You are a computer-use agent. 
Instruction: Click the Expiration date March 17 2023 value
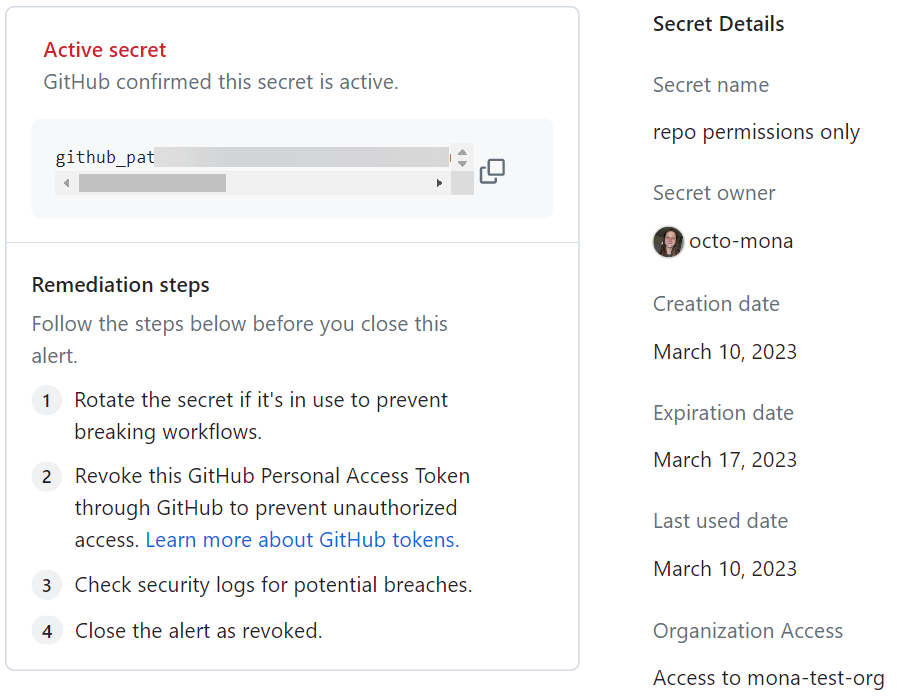point(724,460)
